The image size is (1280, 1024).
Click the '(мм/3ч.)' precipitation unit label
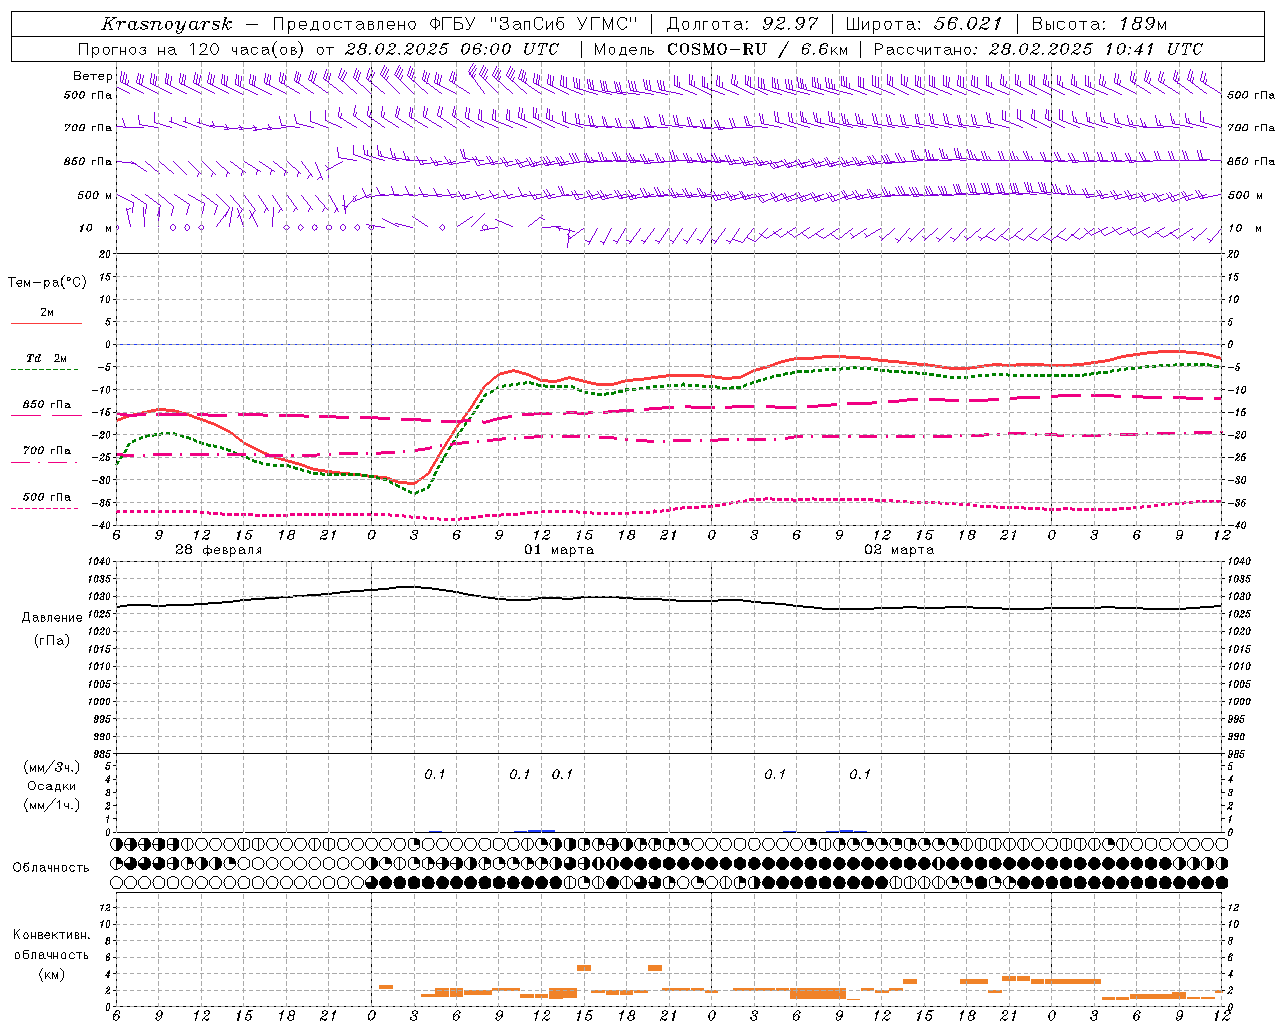pyautogui.click(x=52, y=767)
